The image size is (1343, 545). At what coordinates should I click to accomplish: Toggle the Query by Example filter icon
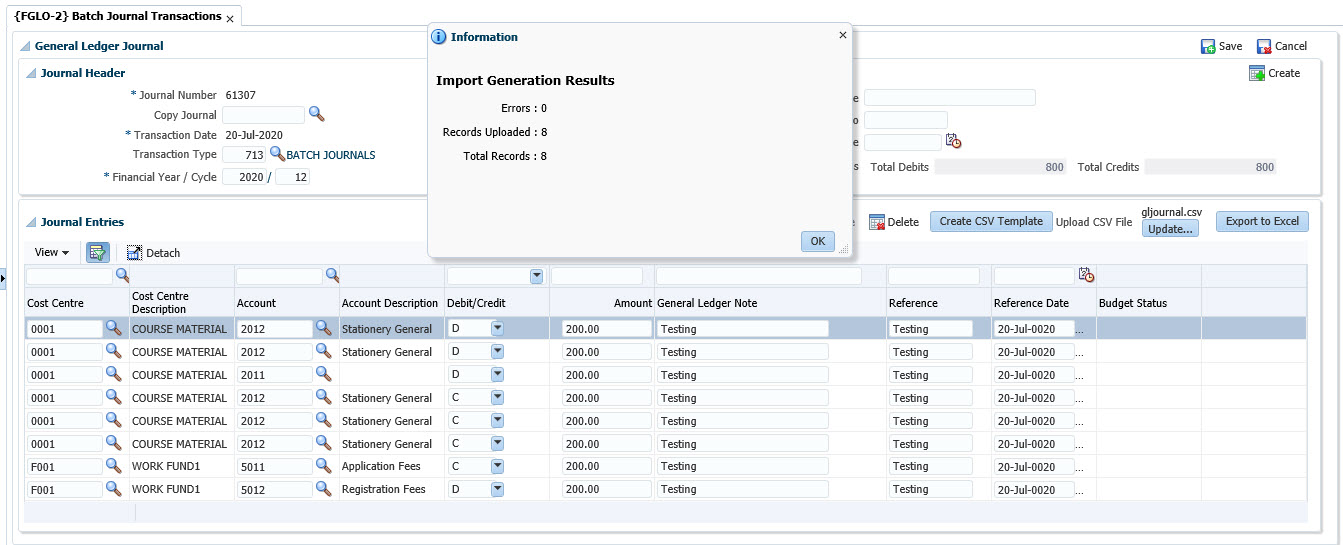[97, 253]
